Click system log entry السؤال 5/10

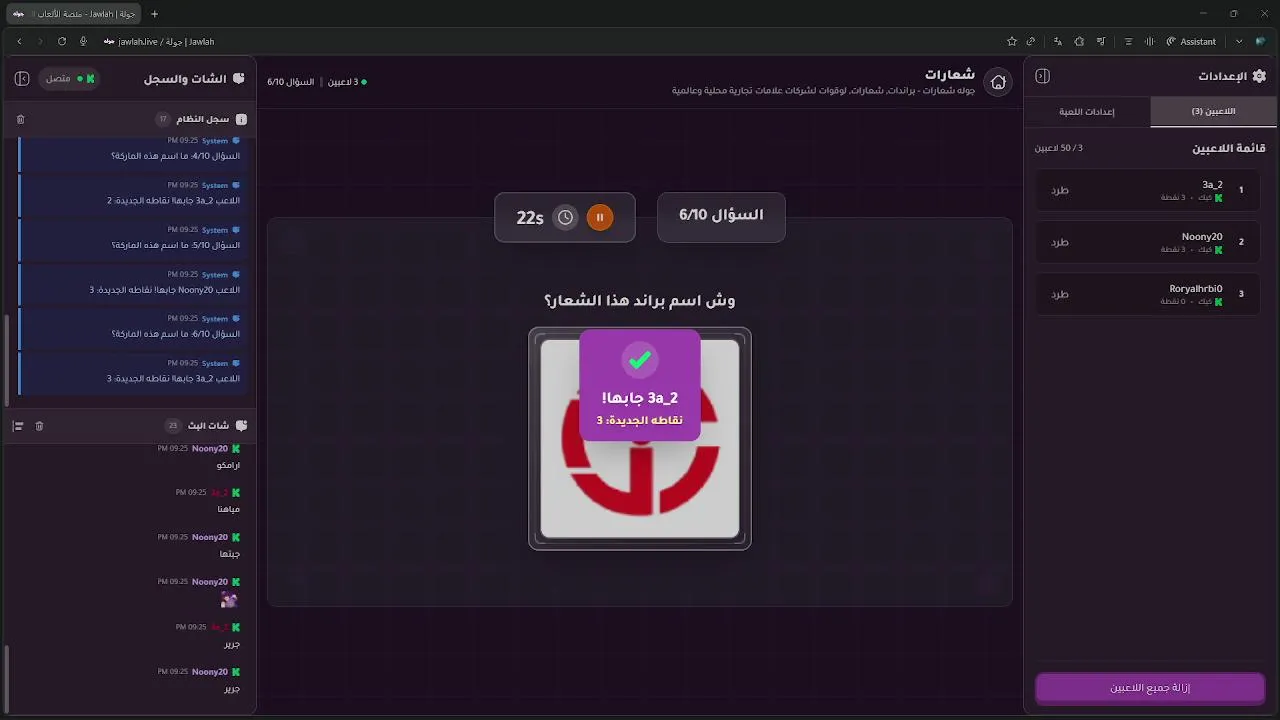[x=133, y=238]
